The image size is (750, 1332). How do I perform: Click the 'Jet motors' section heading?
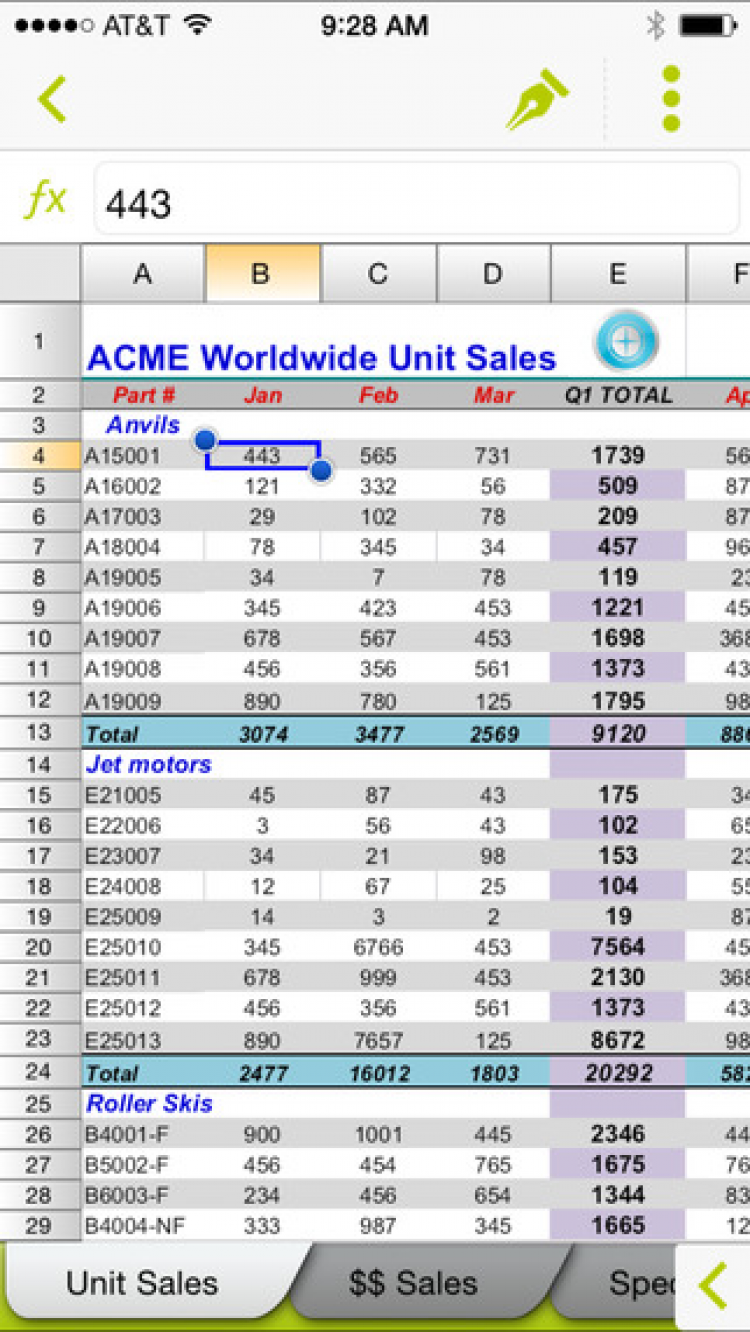point(148,764)
